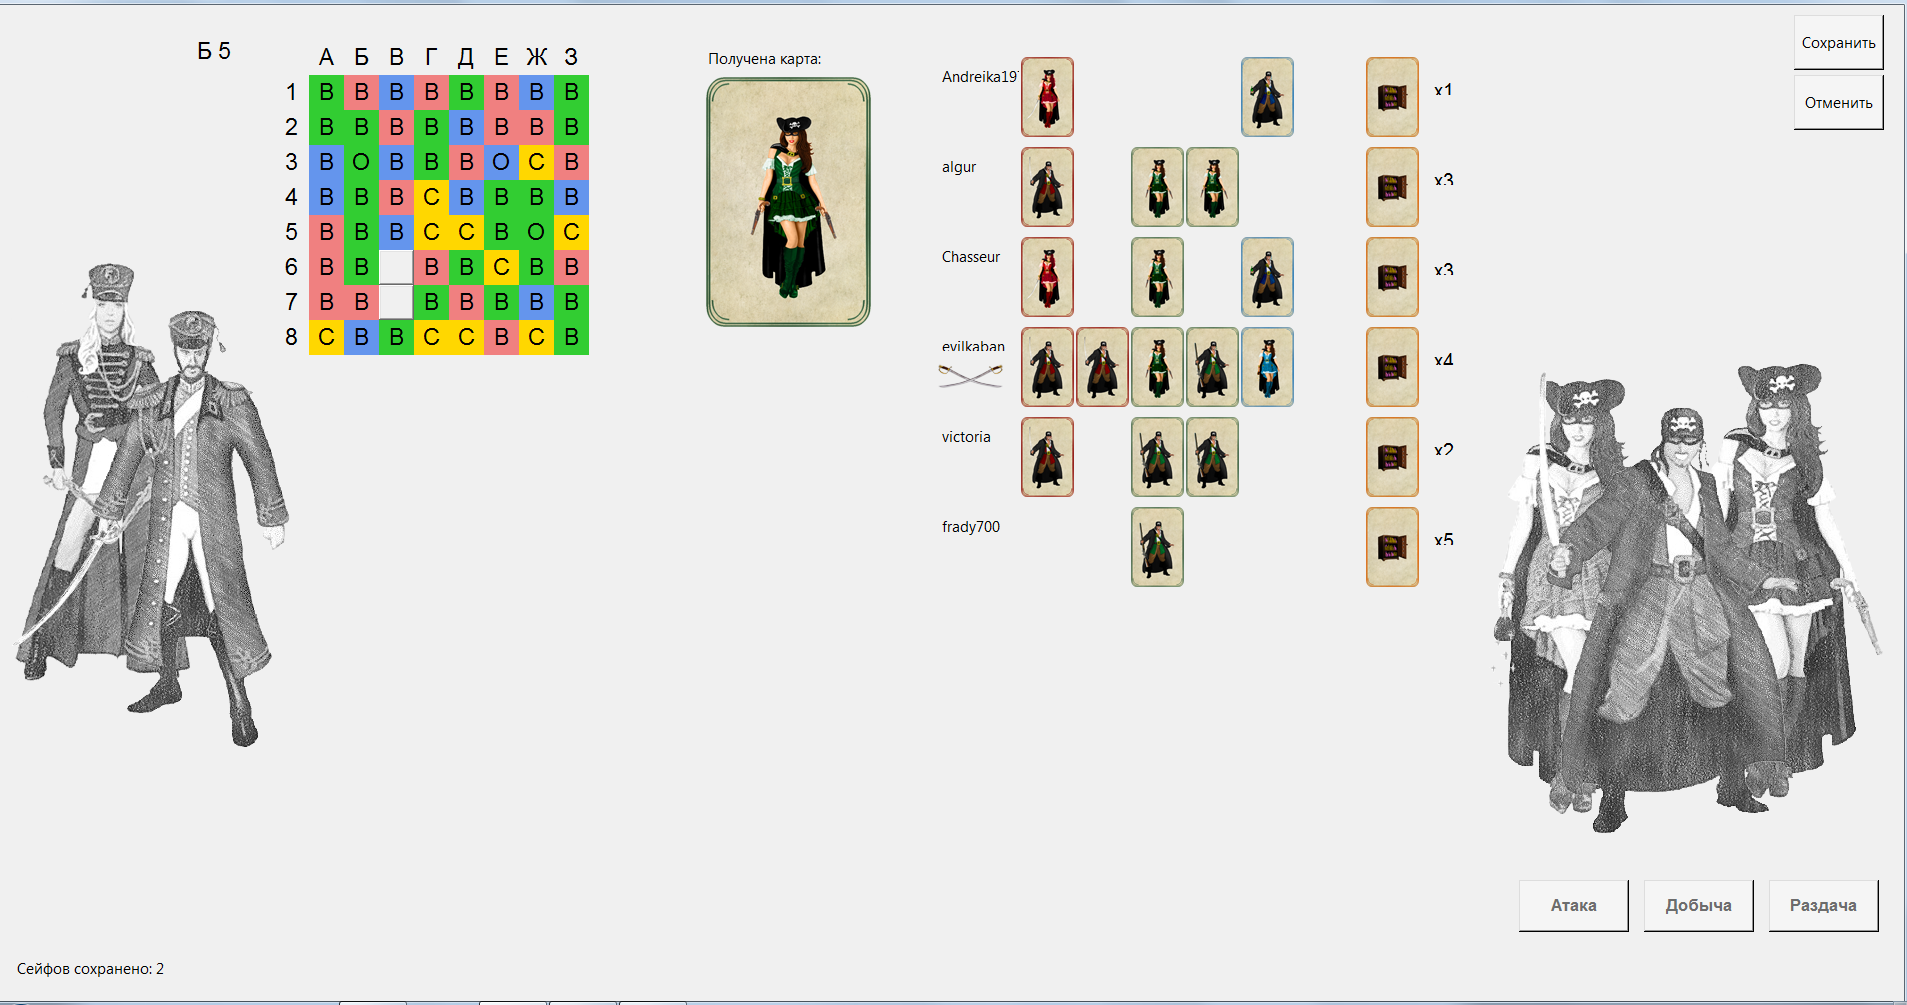Open the Добыча button

pos(1698,905)
